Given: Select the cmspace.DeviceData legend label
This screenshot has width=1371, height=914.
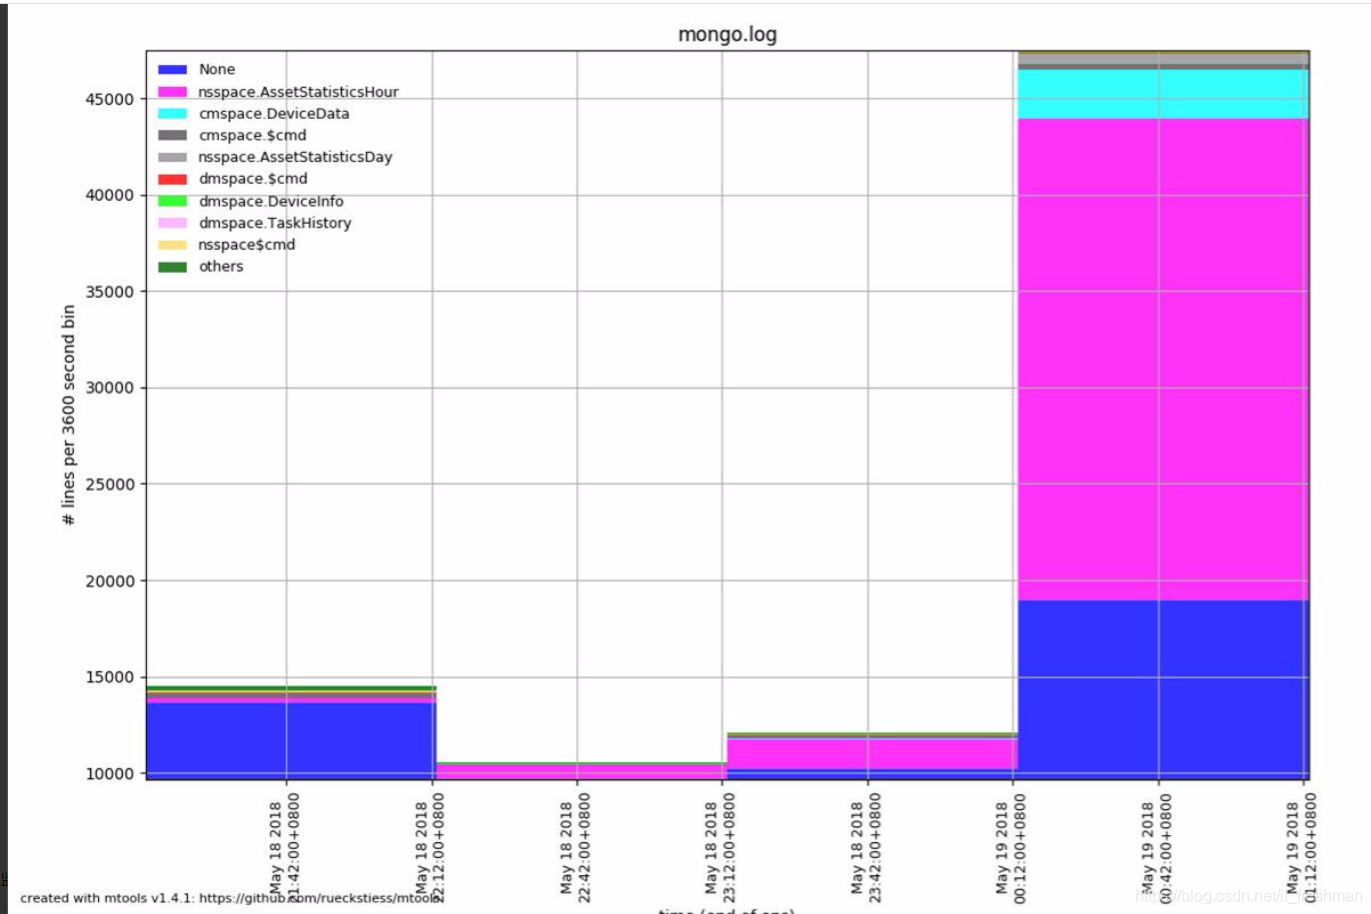Looking at the screenshot, I should click(274, 114).
